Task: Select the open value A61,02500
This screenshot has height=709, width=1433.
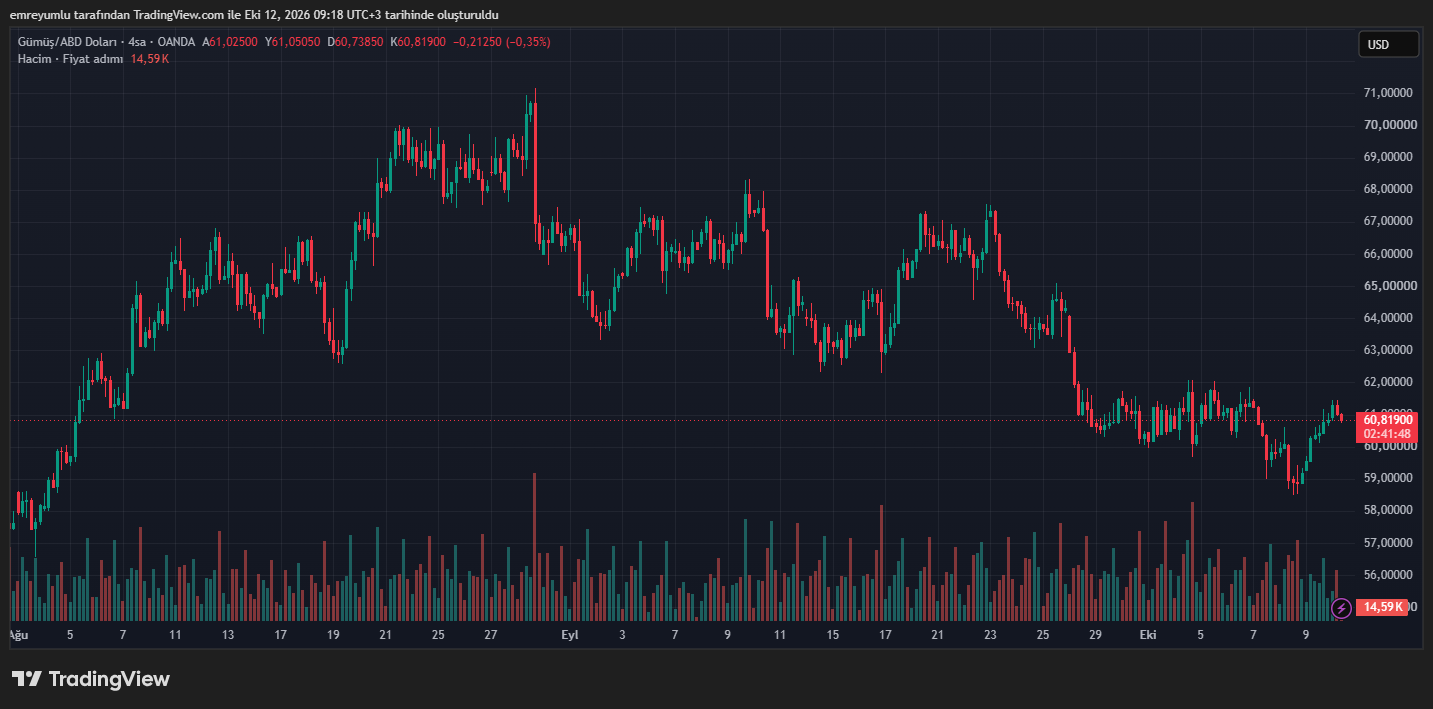Action: (230, 42)
